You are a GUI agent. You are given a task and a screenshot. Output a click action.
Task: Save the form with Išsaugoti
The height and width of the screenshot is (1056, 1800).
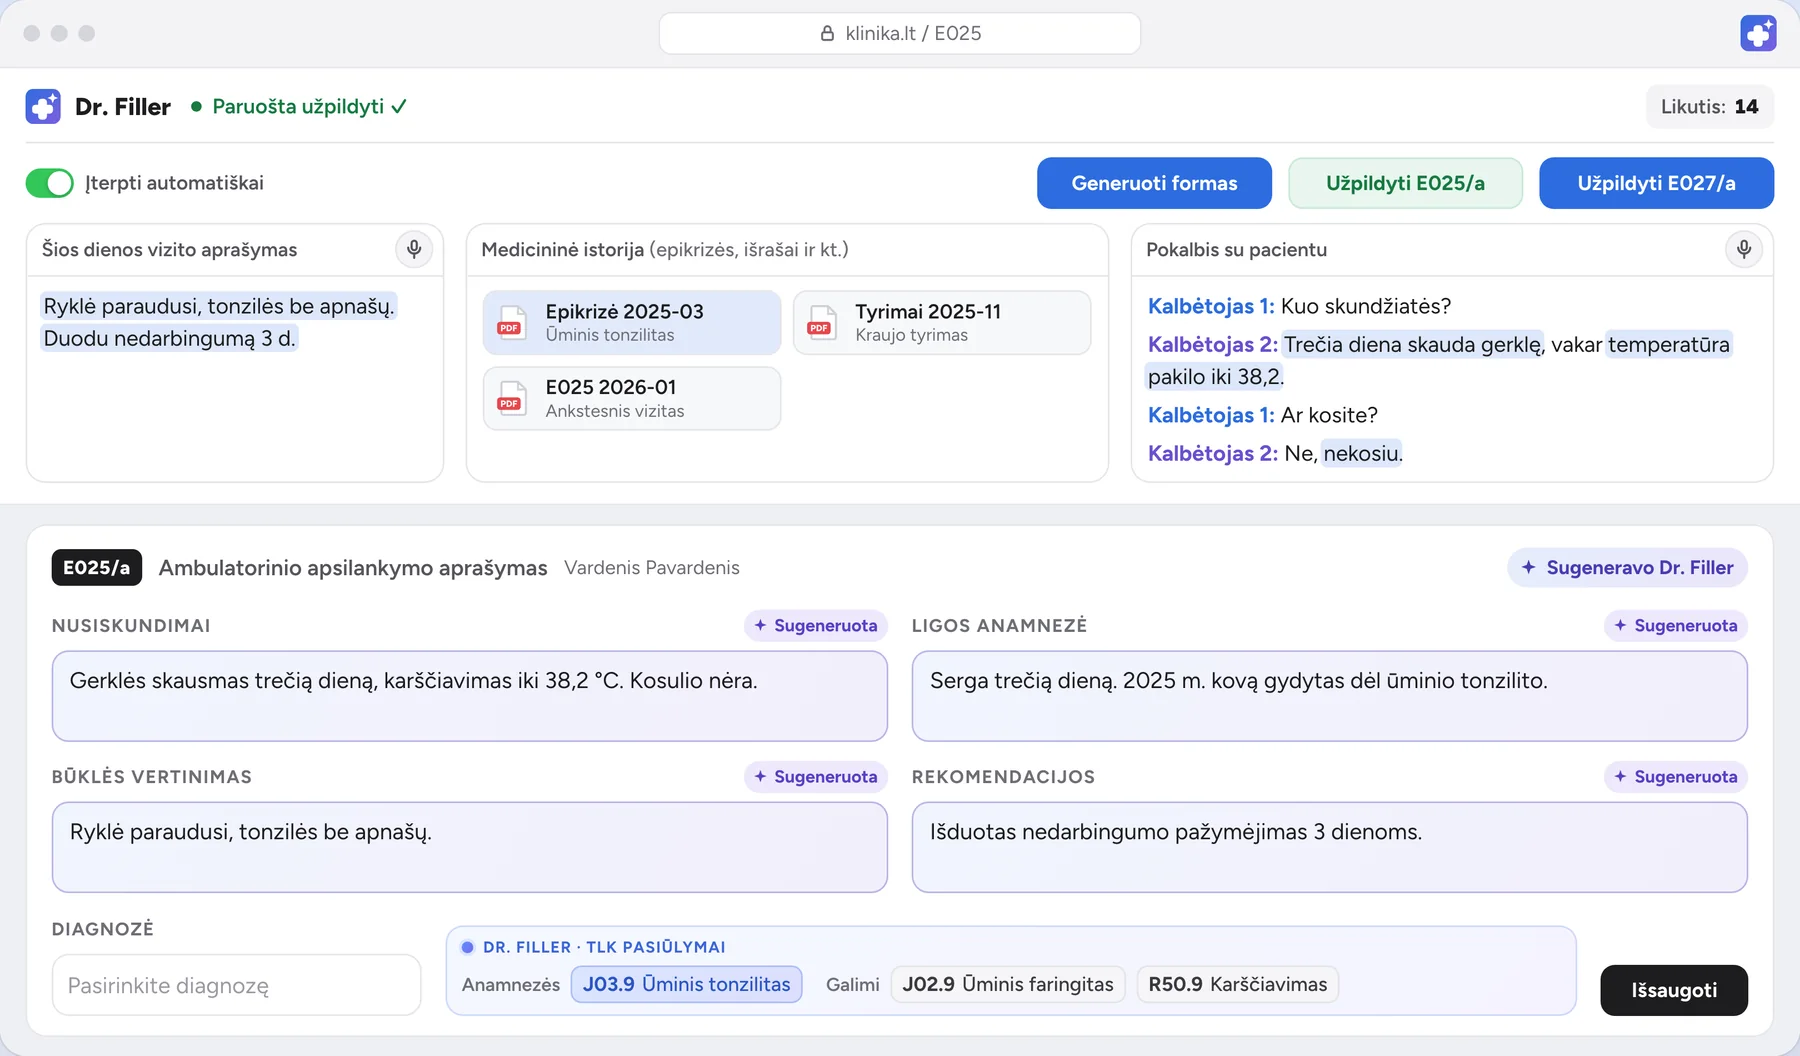[1674, 990]
